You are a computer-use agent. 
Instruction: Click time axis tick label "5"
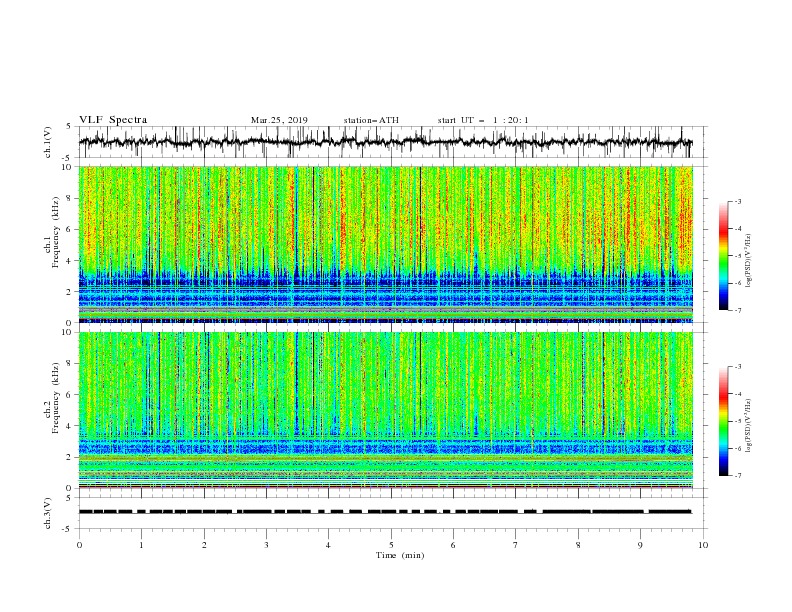point(391,545)
